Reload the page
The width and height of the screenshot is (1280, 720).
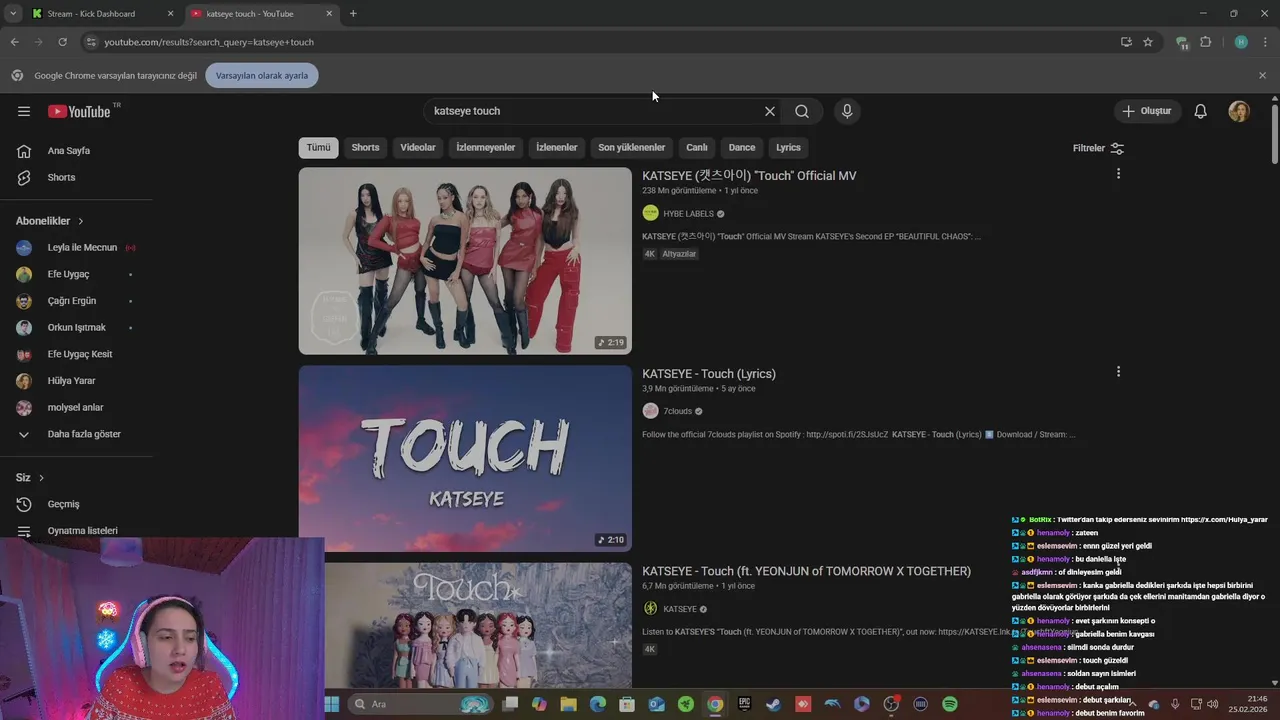click(62, 42)
